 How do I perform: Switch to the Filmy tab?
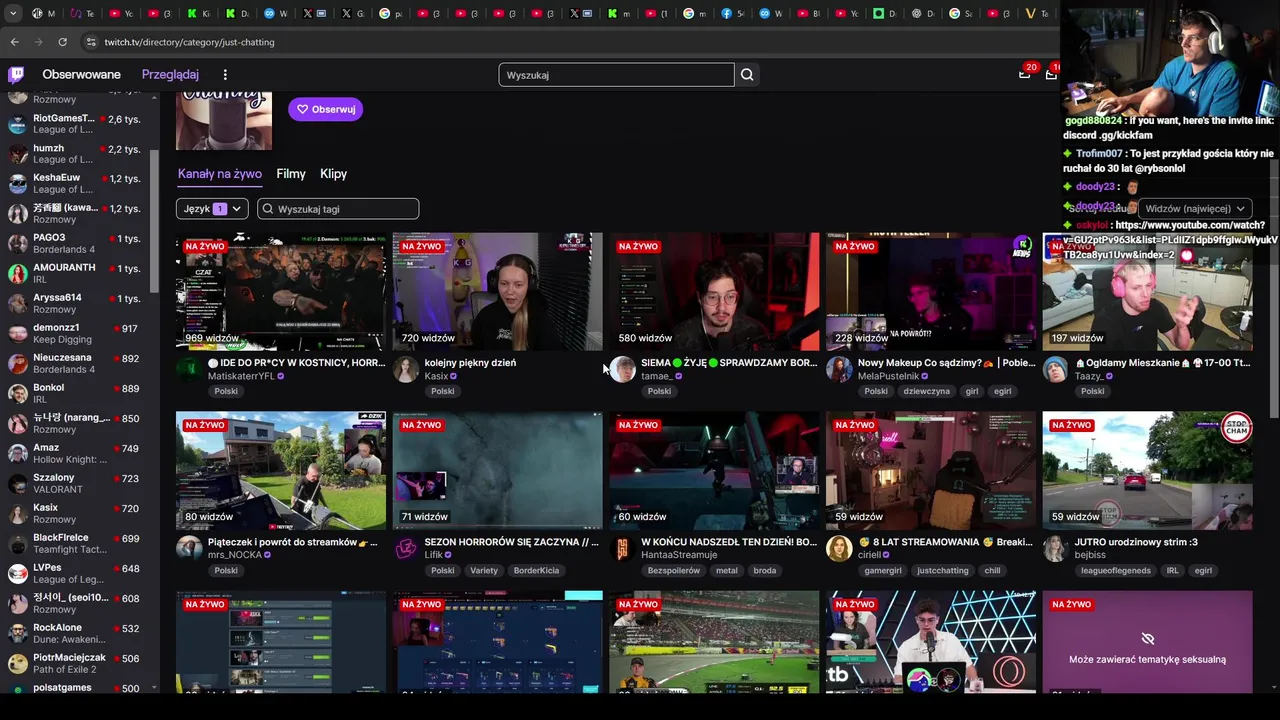(291, 174)
